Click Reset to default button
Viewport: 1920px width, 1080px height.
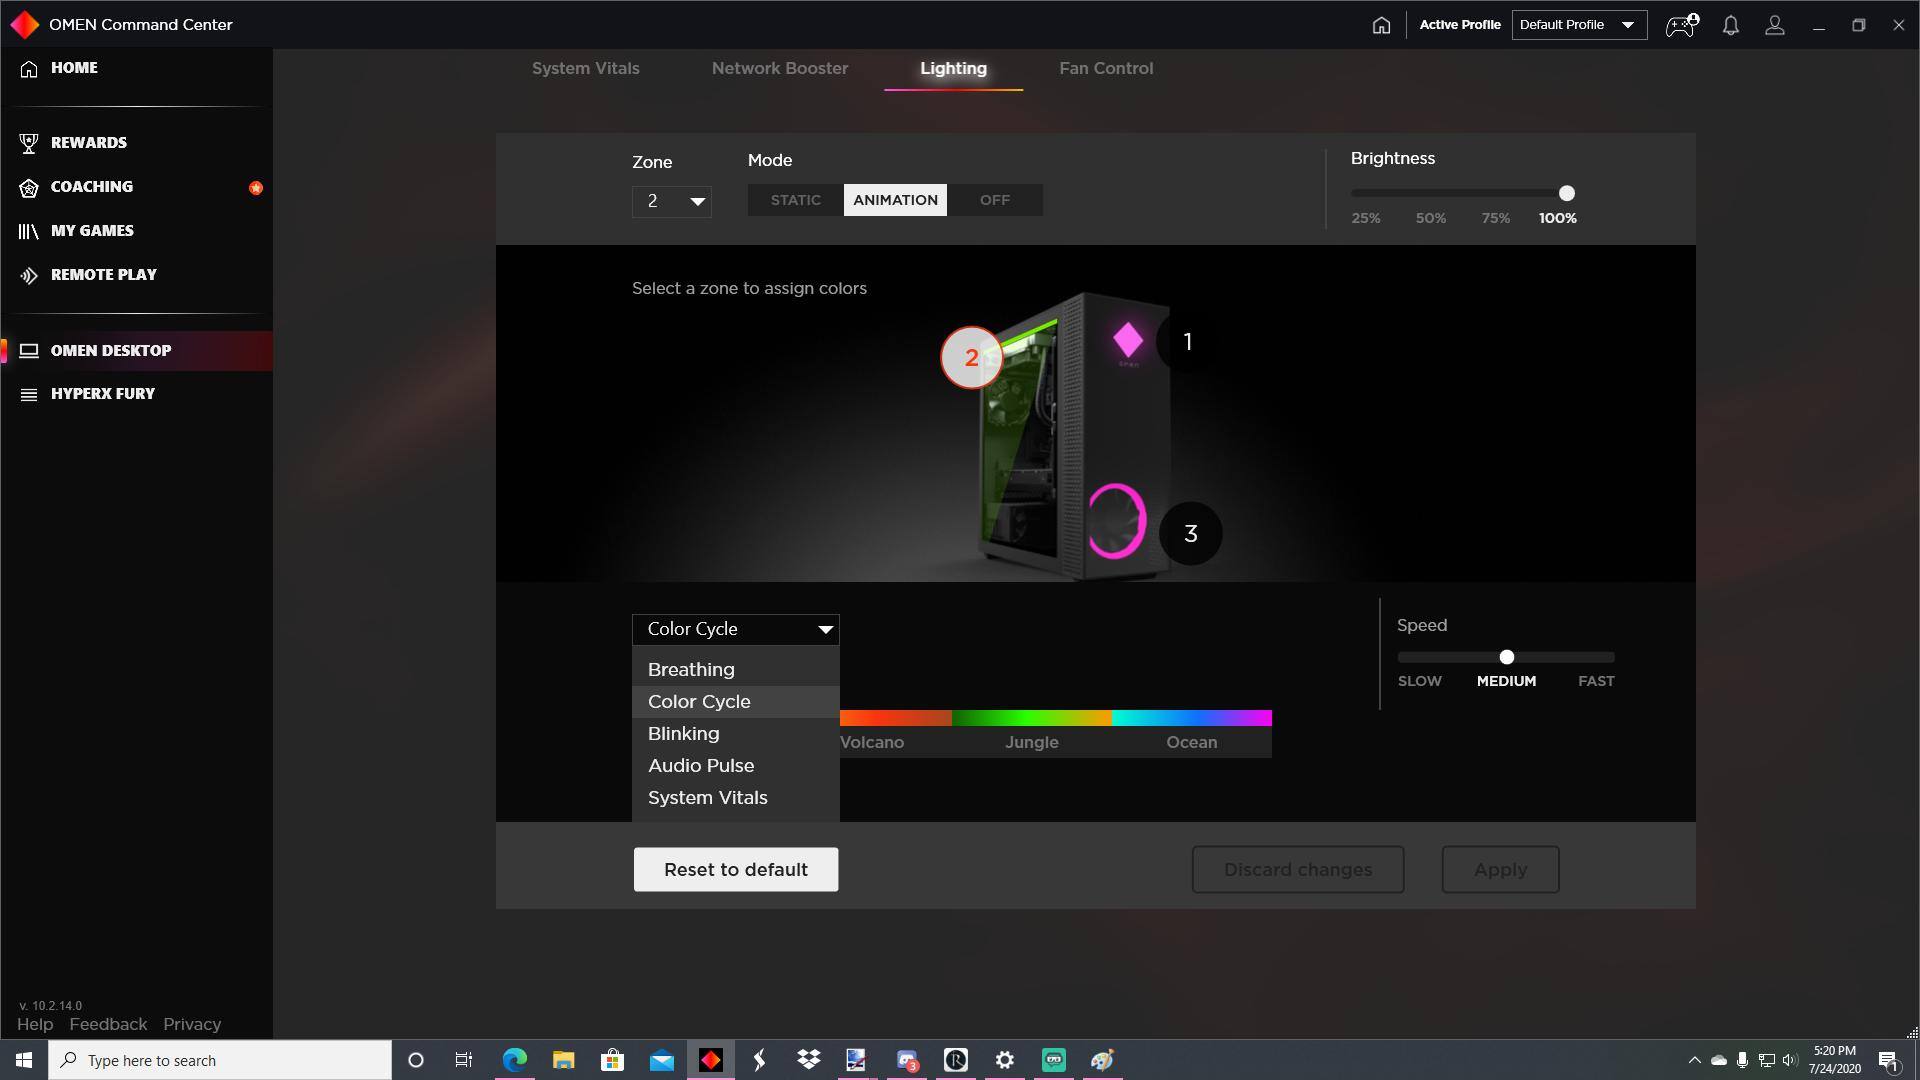(x=735, y=870)
